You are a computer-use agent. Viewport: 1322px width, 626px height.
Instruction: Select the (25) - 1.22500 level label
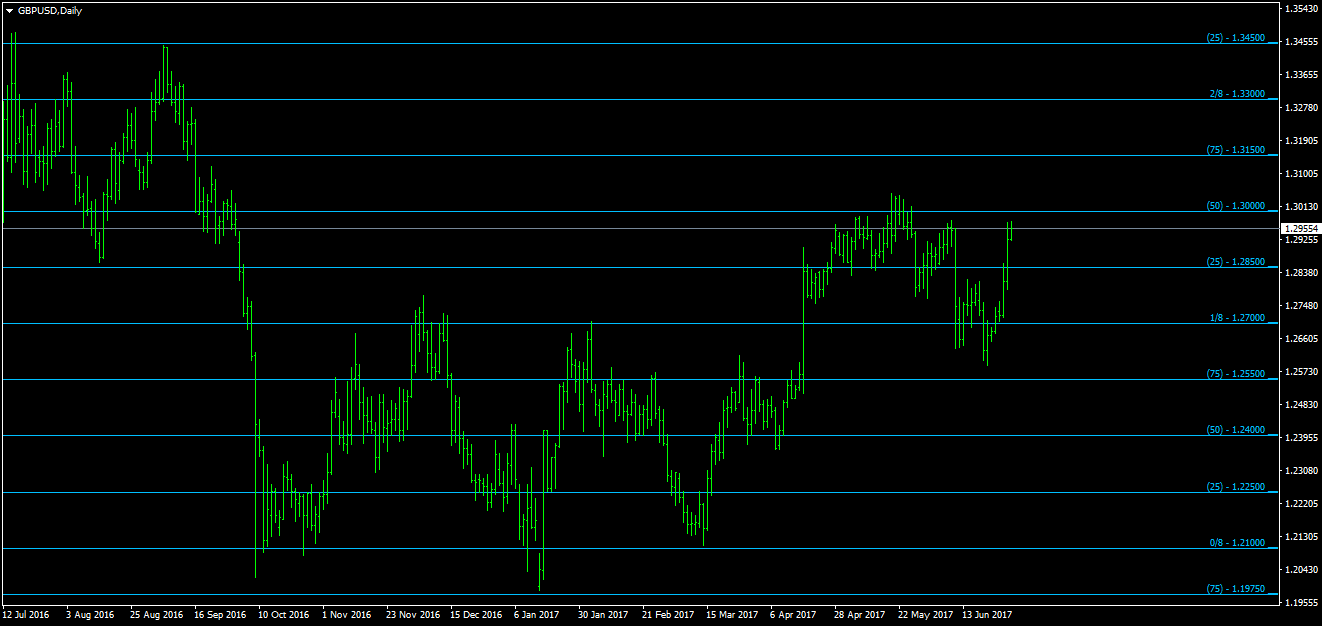(1236, 487)
